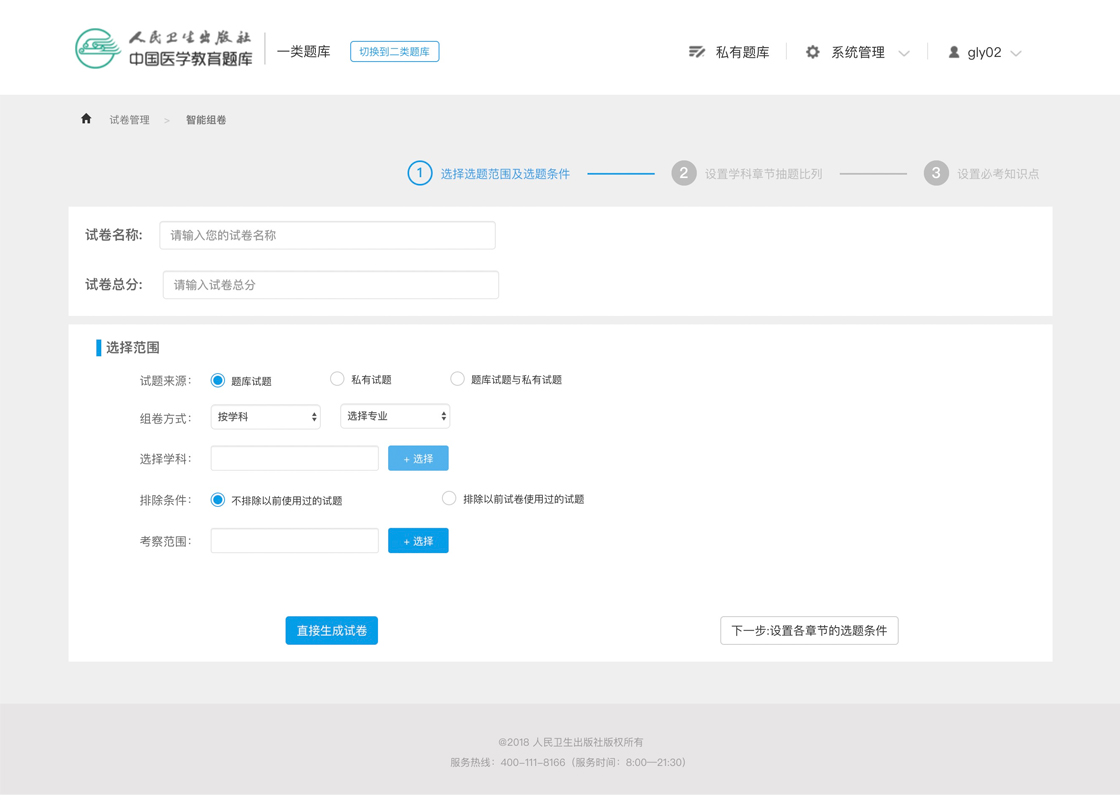Click the user avatar icon

click(954, 52)
